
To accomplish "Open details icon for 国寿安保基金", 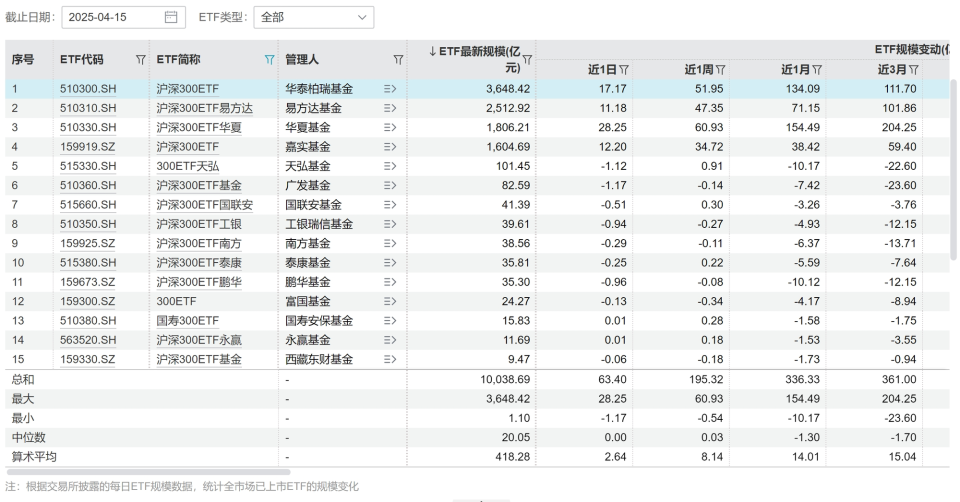I will tap(390, 321).
